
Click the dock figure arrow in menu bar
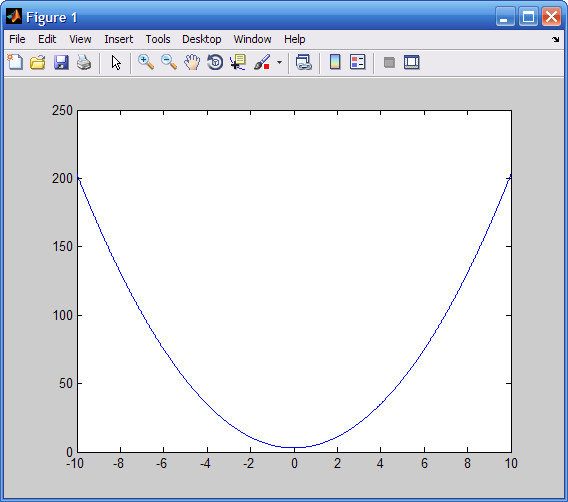[x=556, y=39]
